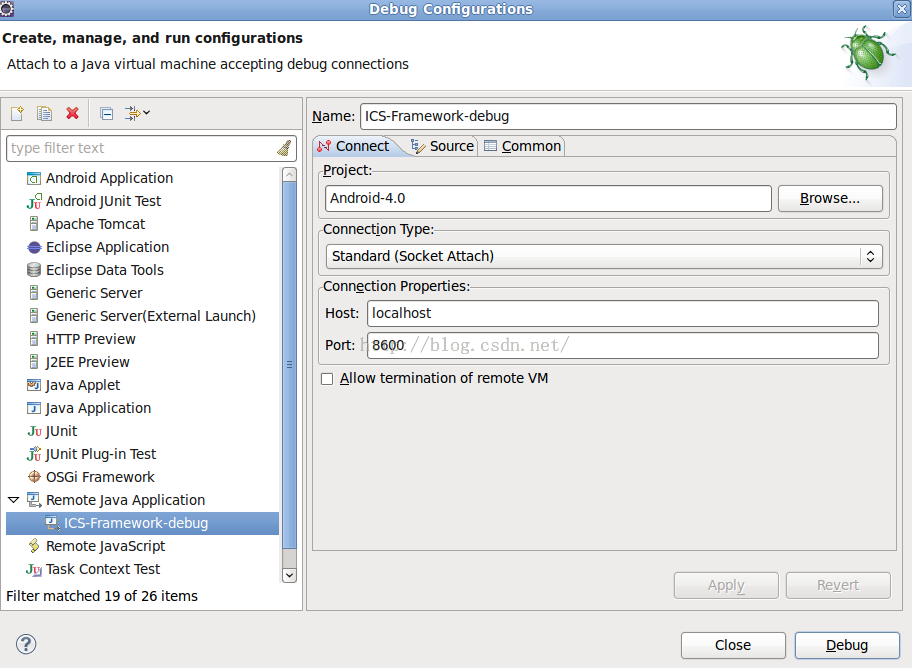Viewport: 912px width, 668px height.
Task: Select the Apache Tomcat configuration type
Action: coord(95,224)
